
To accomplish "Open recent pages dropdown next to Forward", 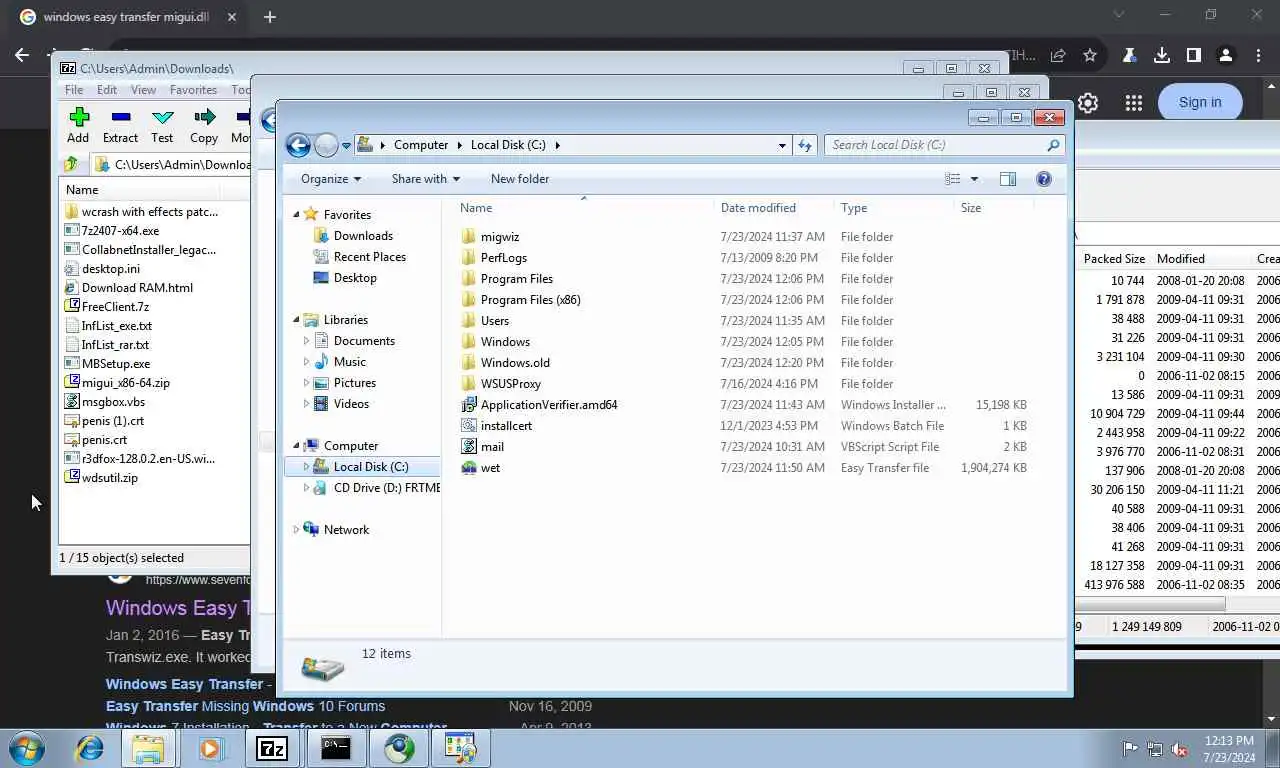I will (x=346, y=145).
